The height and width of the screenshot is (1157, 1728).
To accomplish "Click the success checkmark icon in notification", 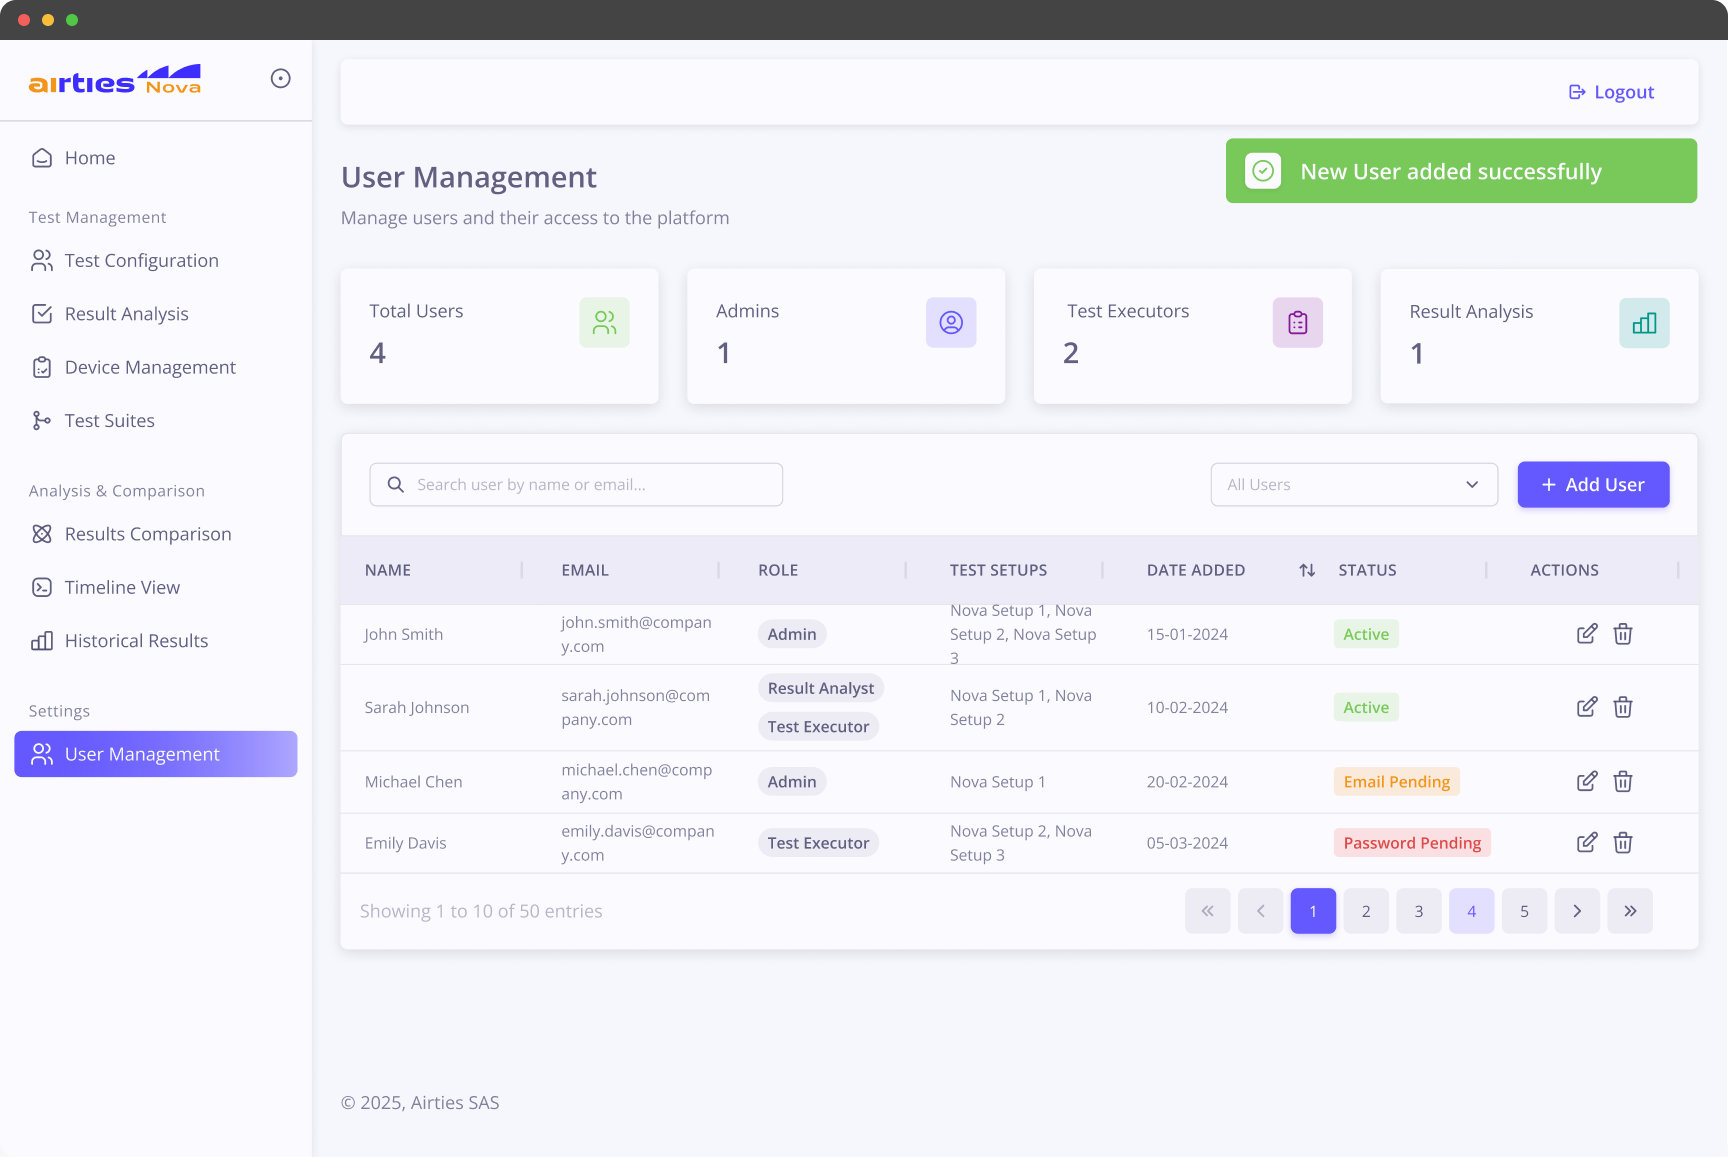I will [x=1263, y=171].
